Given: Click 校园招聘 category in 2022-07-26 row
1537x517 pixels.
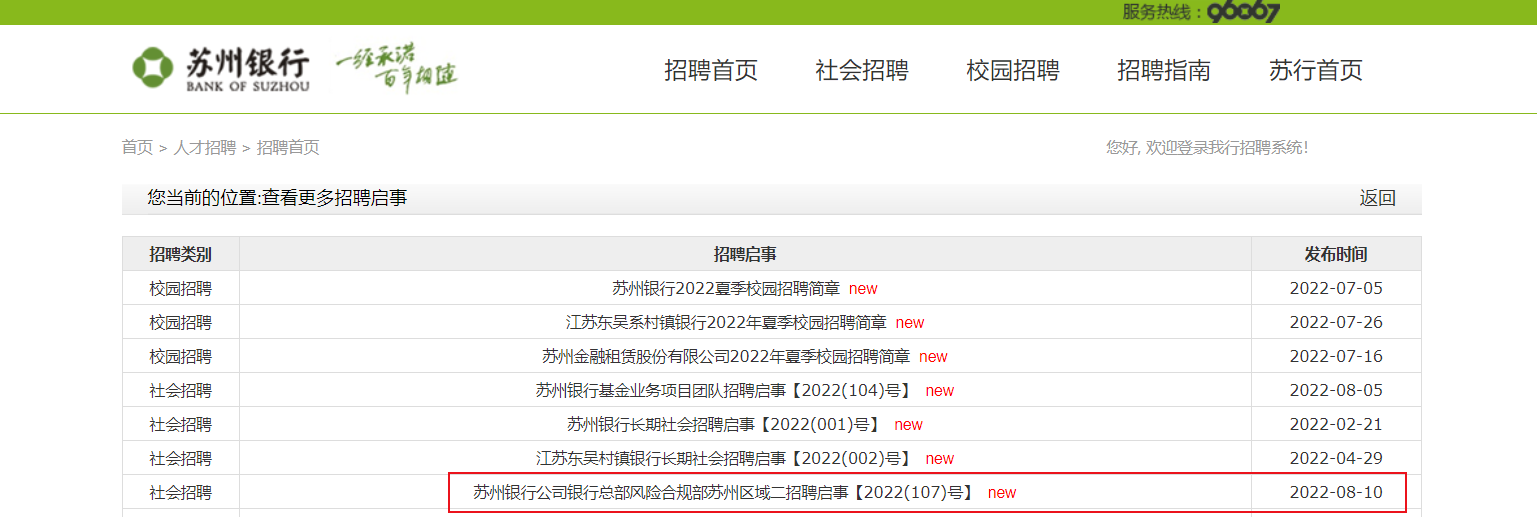Looking at the screenshot, I should tap(181, 322).
